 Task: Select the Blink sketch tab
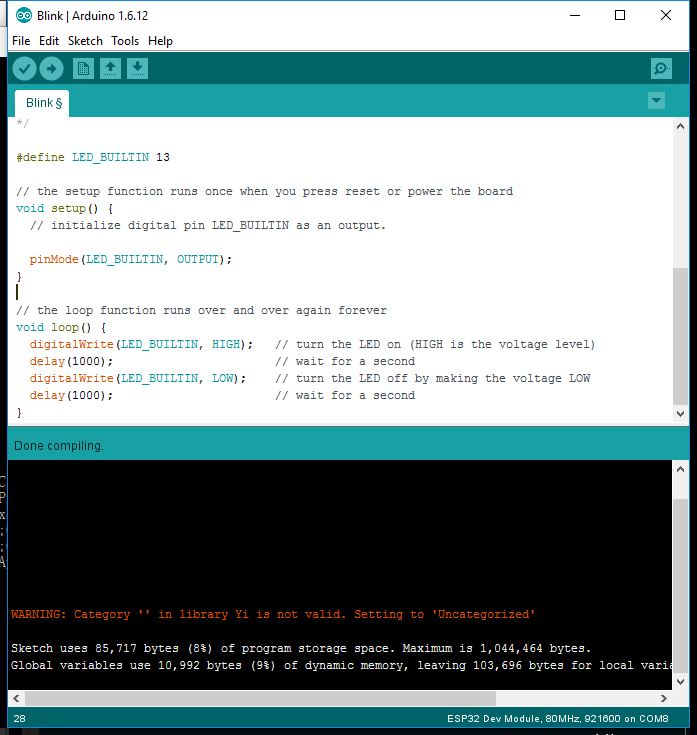click(x=42, y=103)
